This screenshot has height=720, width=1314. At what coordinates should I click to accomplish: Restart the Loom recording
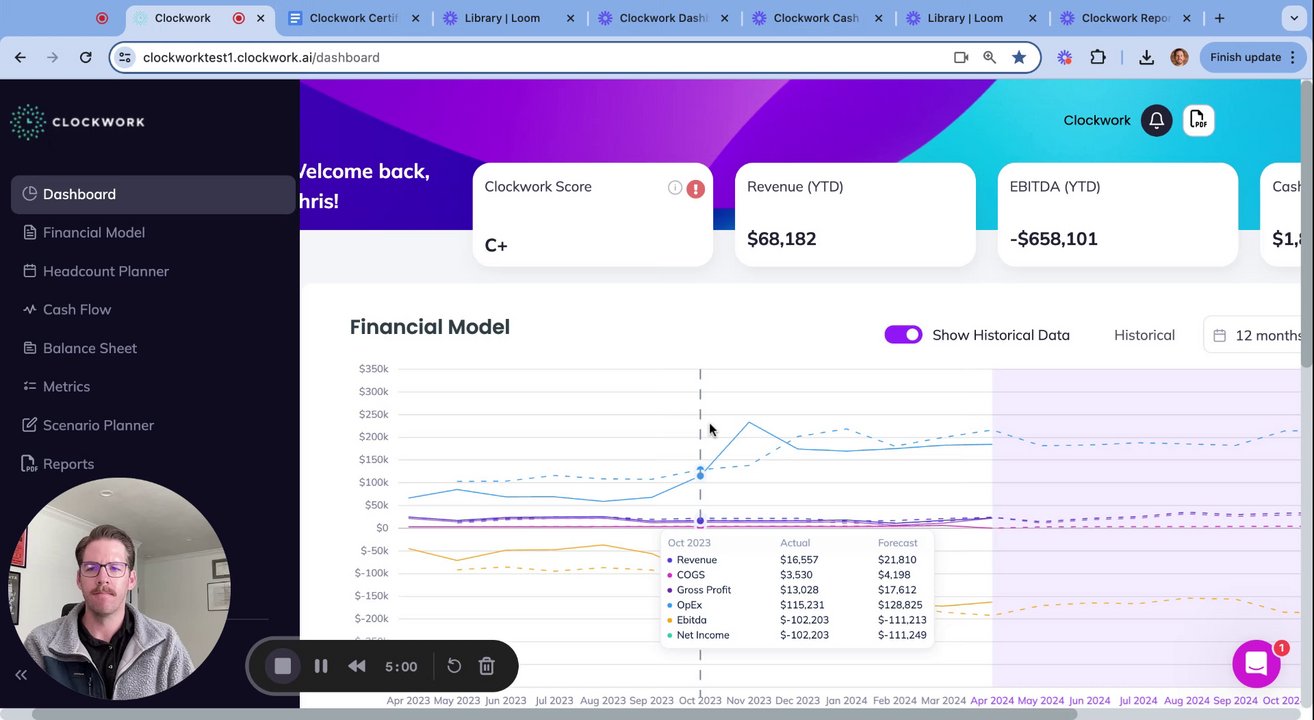[x=454, y=666]
